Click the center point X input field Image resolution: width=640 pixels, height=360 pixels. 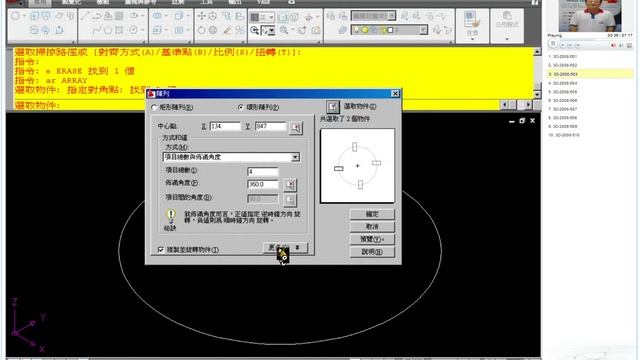click(225, 127)
